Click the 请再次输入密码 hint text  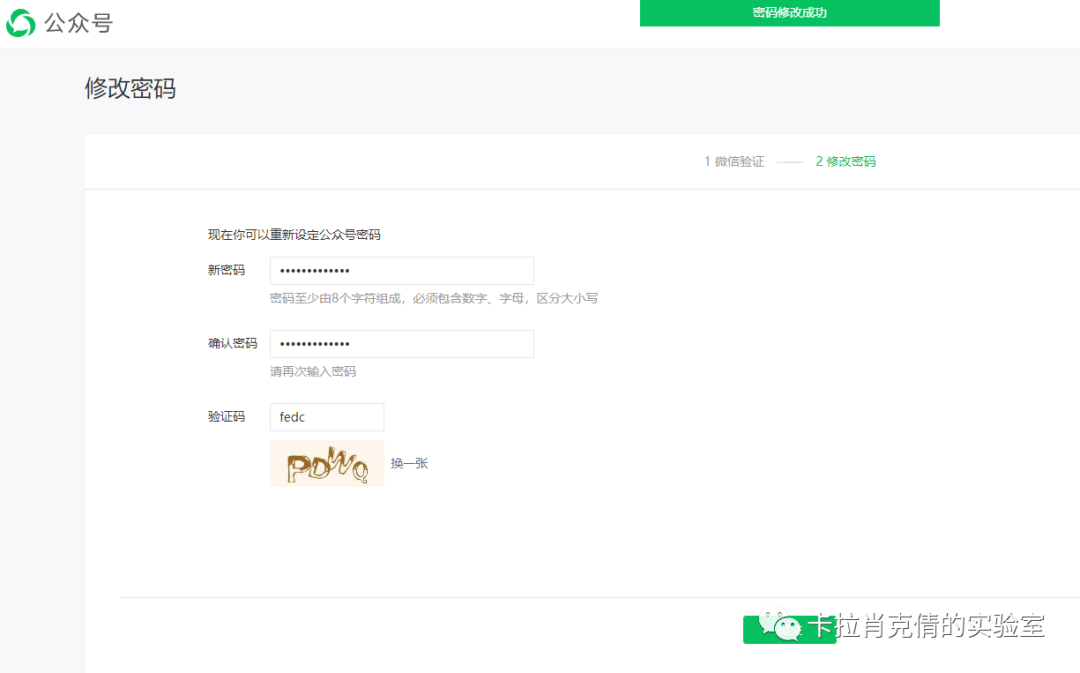[x=310, y=371]
